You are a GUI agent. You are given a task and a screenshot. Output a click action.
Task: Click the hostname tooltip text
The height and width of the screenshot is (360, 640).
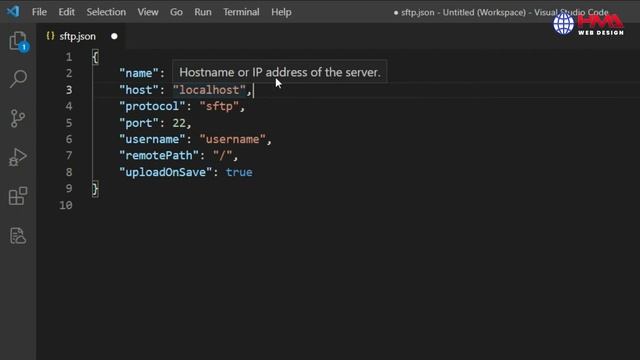[x=280, y=72]
